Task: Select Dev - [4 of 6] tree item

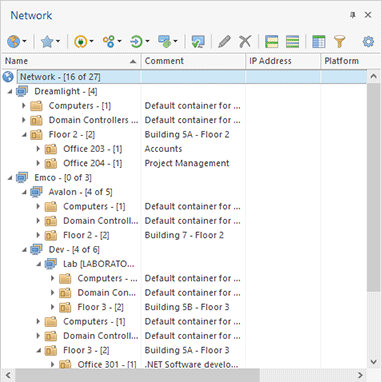Action: tap(74, 249)
